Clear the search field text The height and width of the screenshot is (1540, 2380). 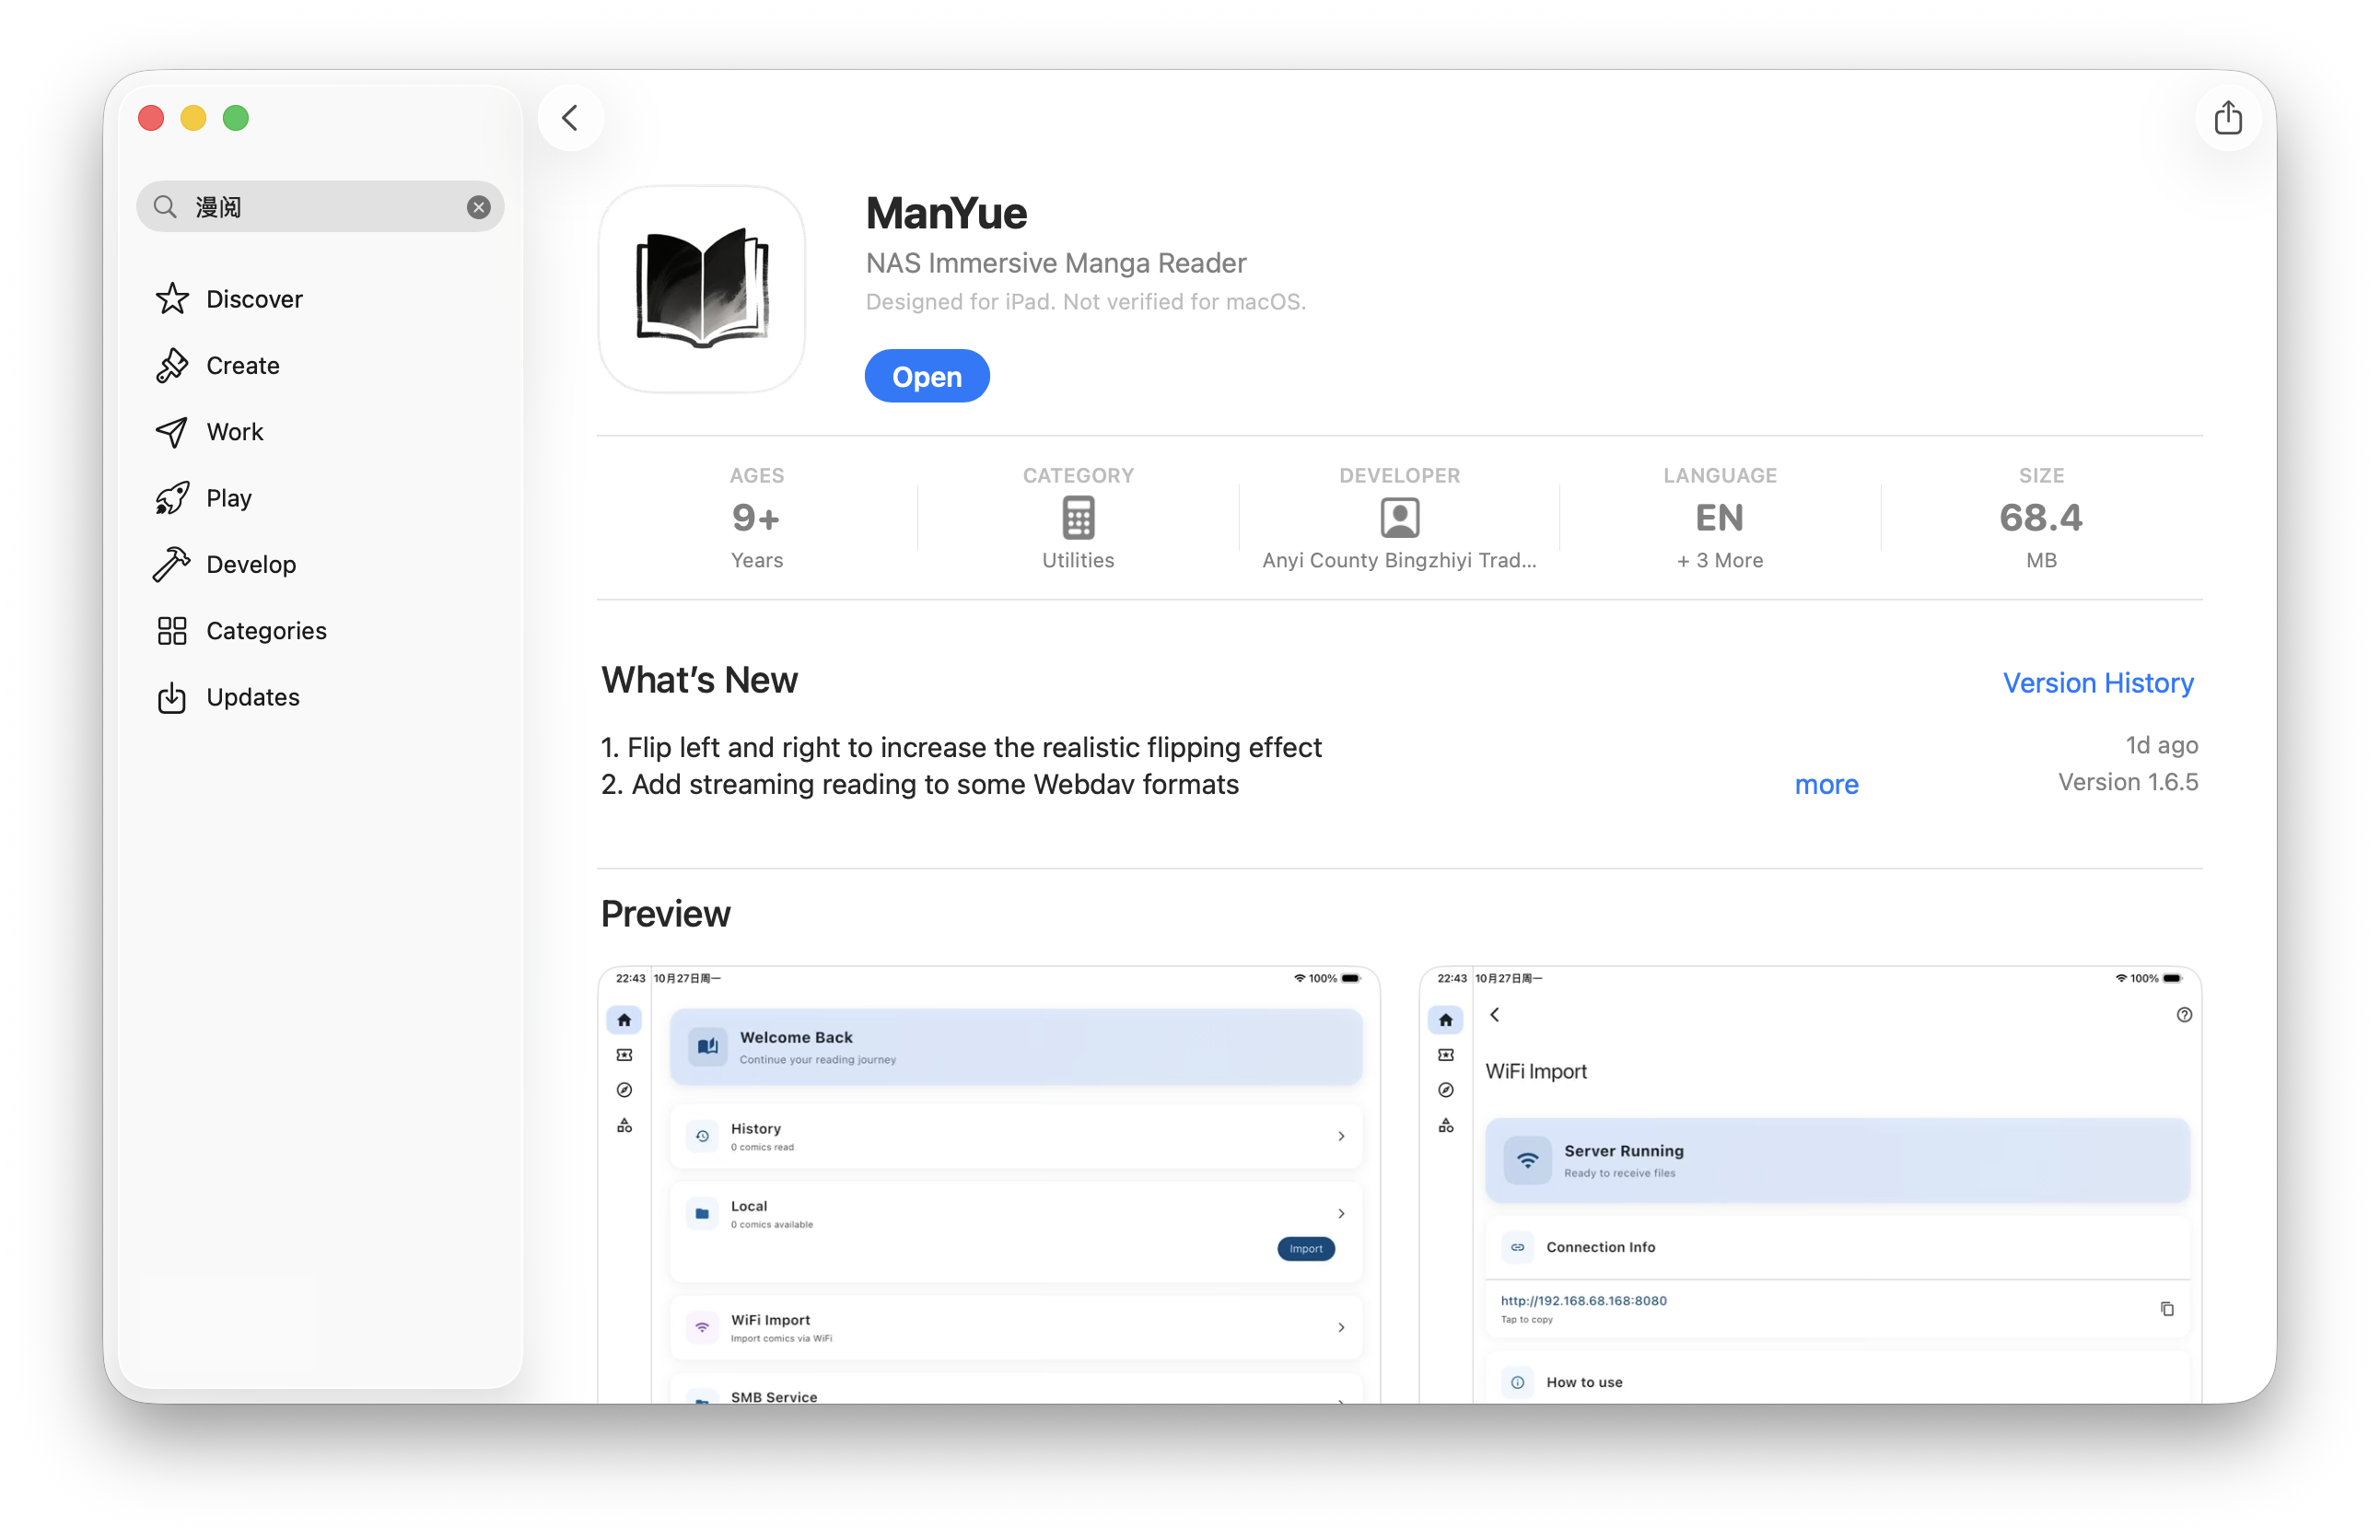click(478, 207)
